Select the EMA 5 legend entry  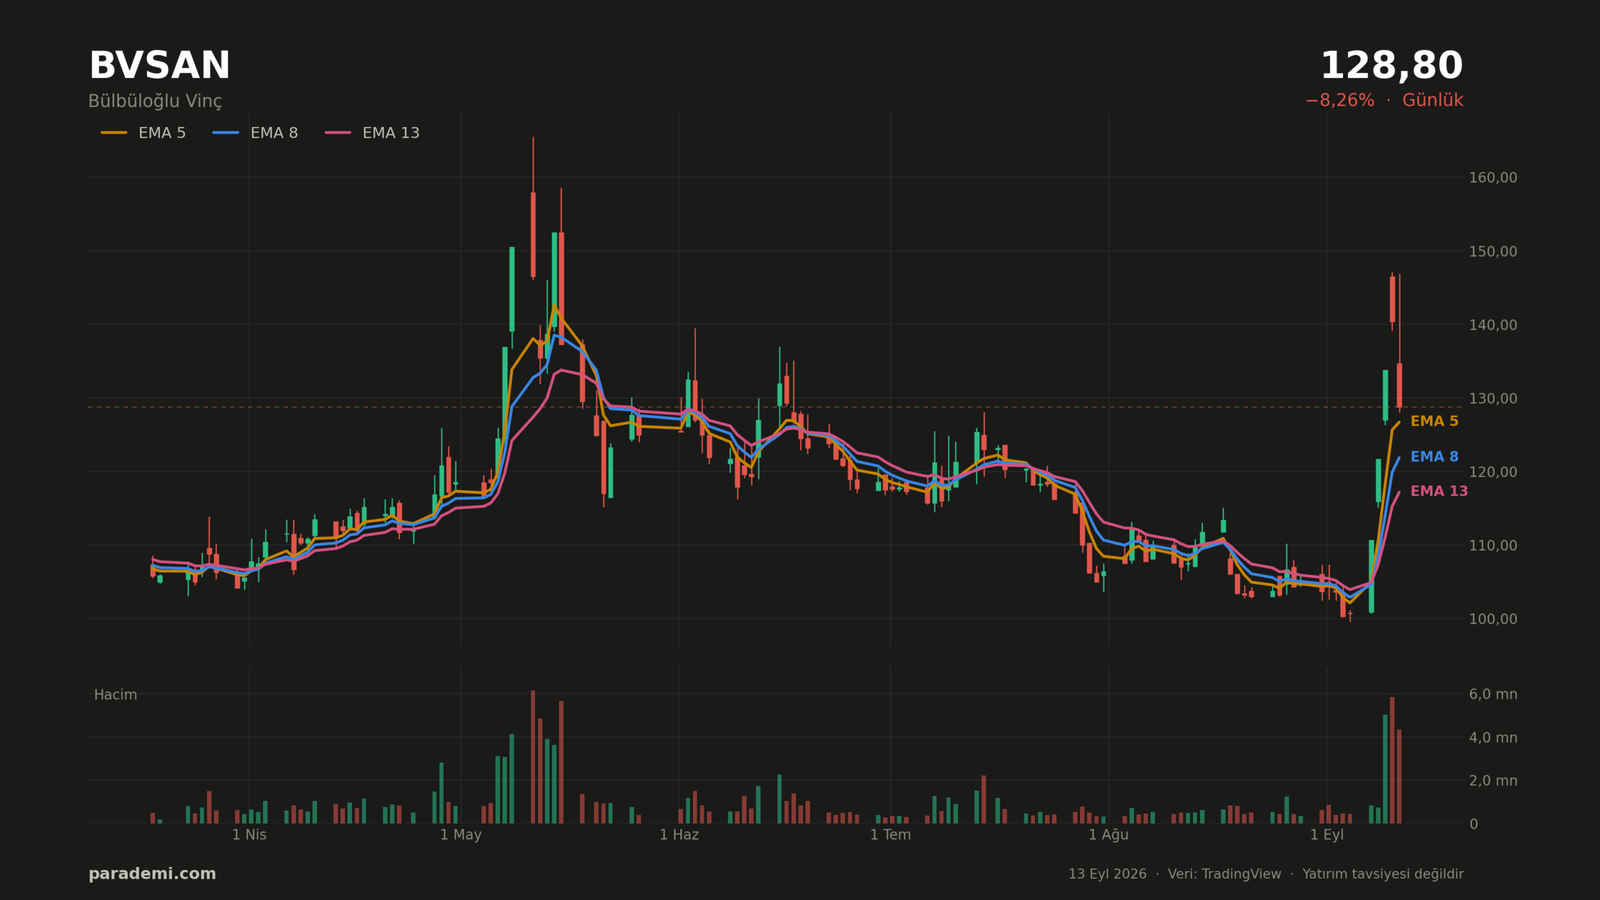(143, 133)
